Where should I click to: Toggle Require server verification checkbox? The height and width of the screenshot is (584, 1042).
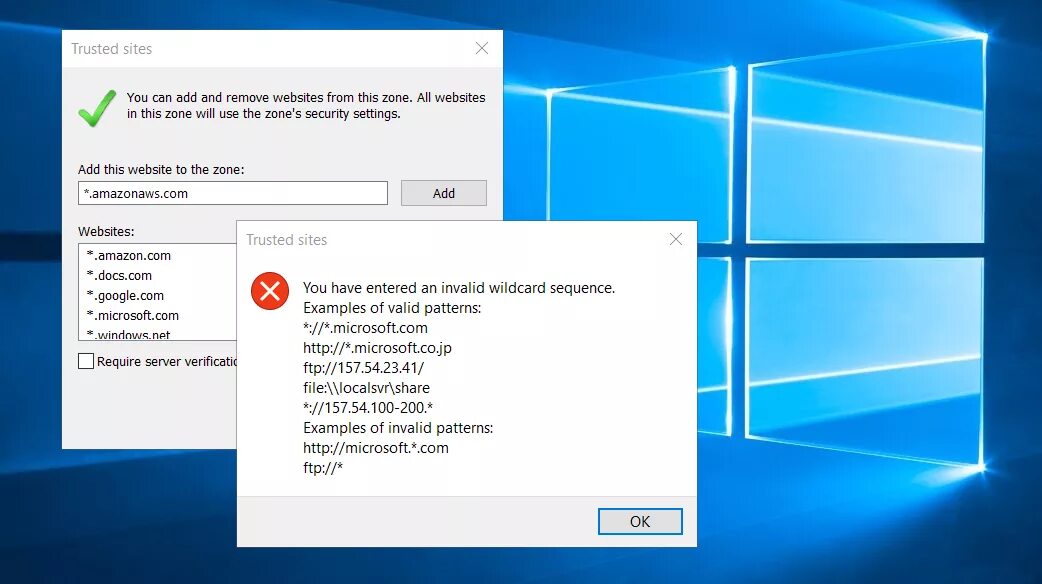[86, 361]
